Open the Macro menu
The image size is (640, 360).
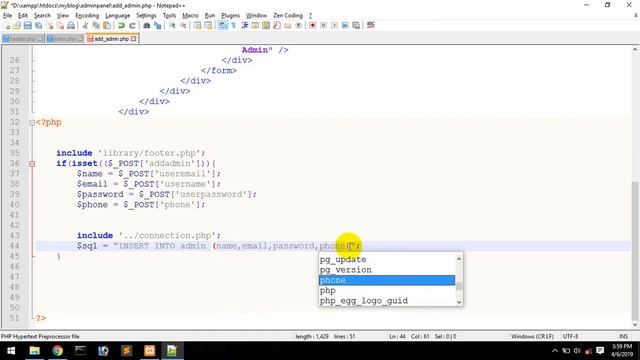[190, 16]
